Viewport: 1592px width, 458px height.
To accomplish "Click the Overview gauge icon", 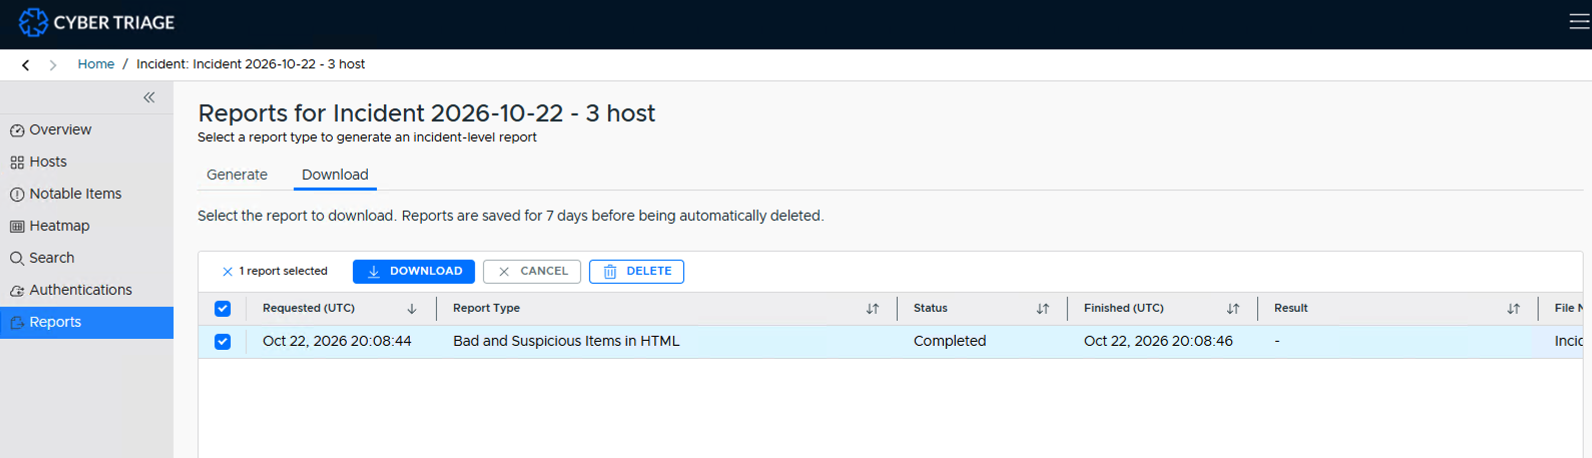I will (x=17, y=131).
